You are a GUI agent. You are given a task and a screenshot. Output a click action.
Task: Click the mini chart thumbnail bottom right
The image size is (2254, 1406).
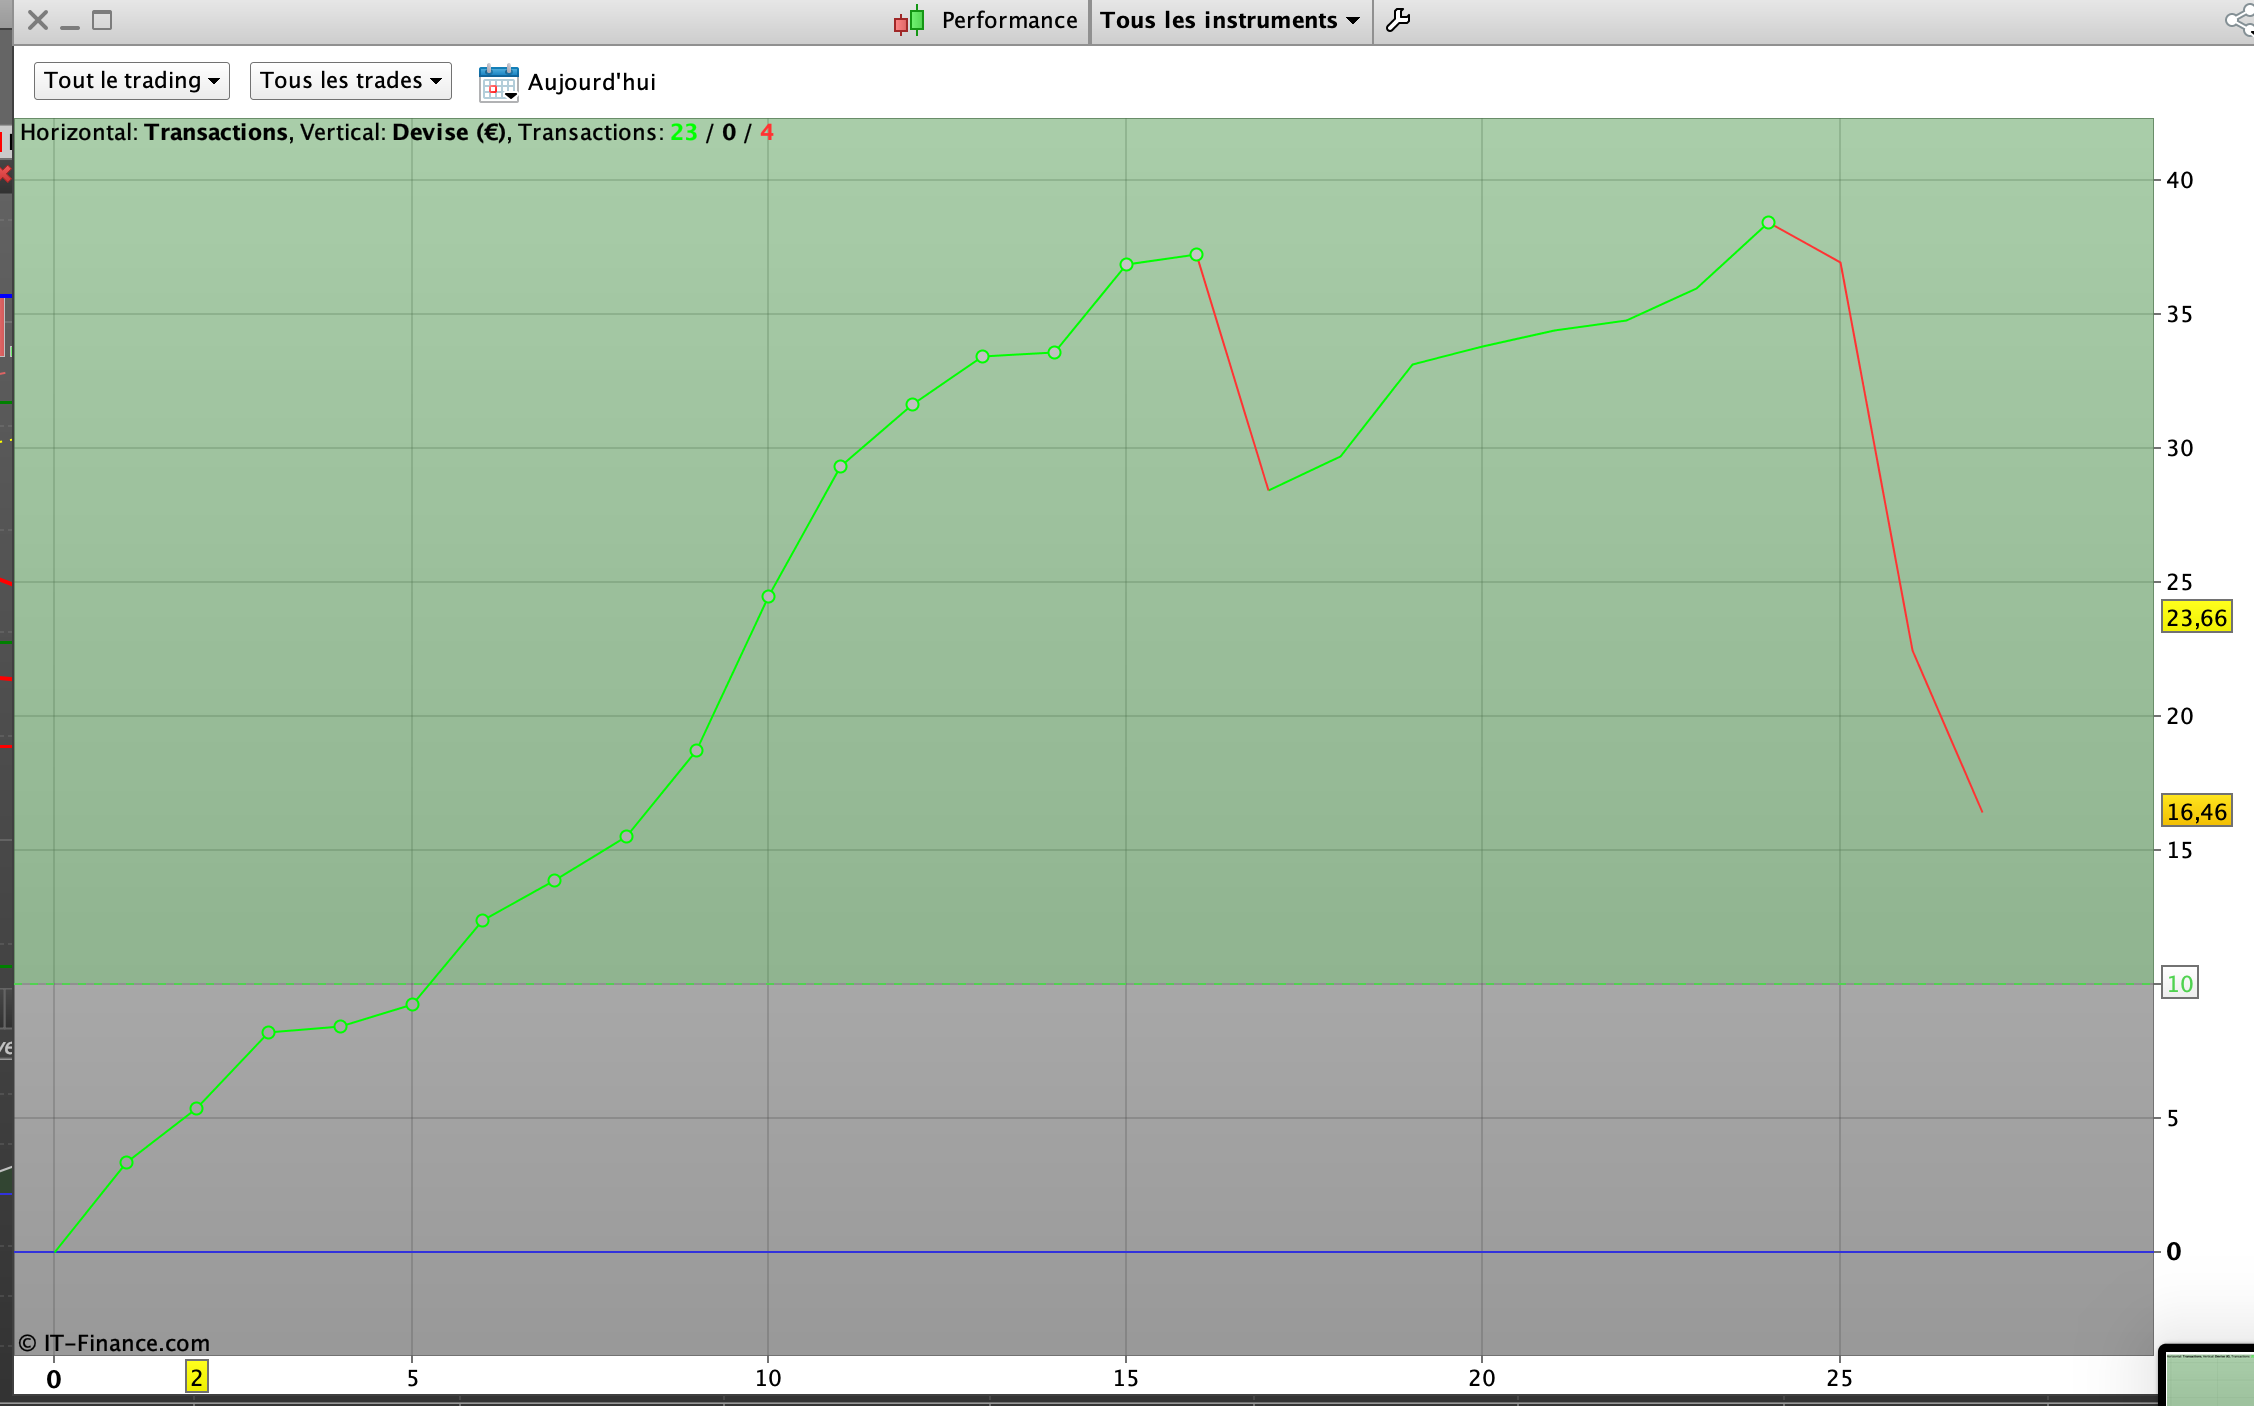[x=2208, y=1379]
